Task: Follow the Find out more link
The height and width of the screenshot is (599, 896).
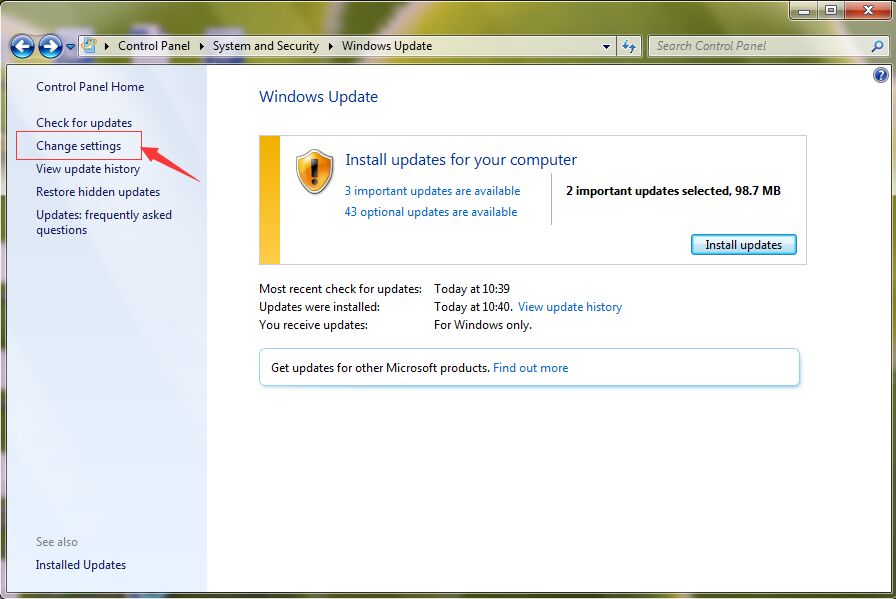Action: pyautogui.click(x=530, y=368)
